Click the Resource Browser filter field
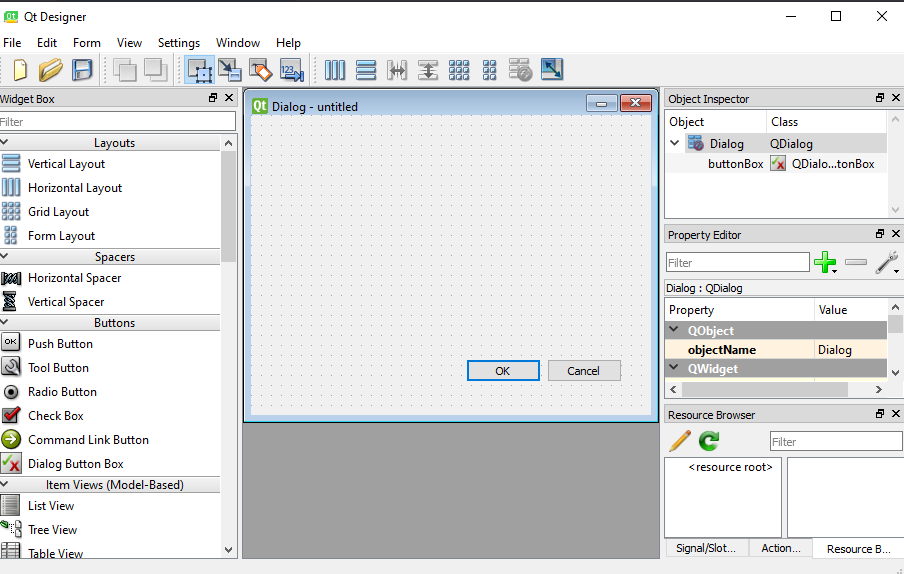 (836, 442)
